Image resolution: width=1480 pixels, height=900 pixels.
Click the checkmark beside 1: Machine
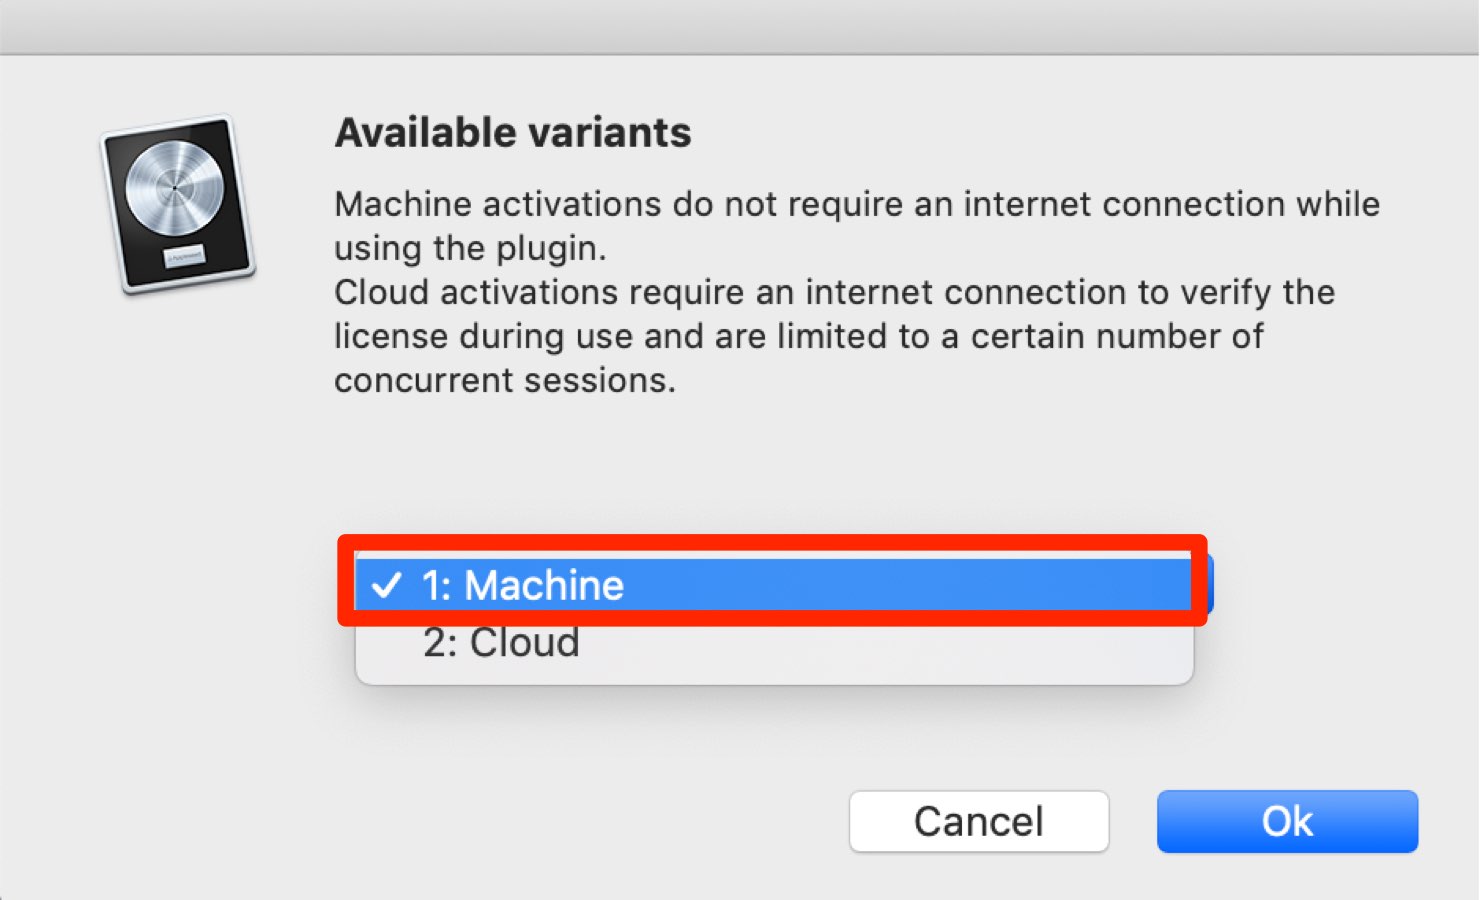[387, 585]
